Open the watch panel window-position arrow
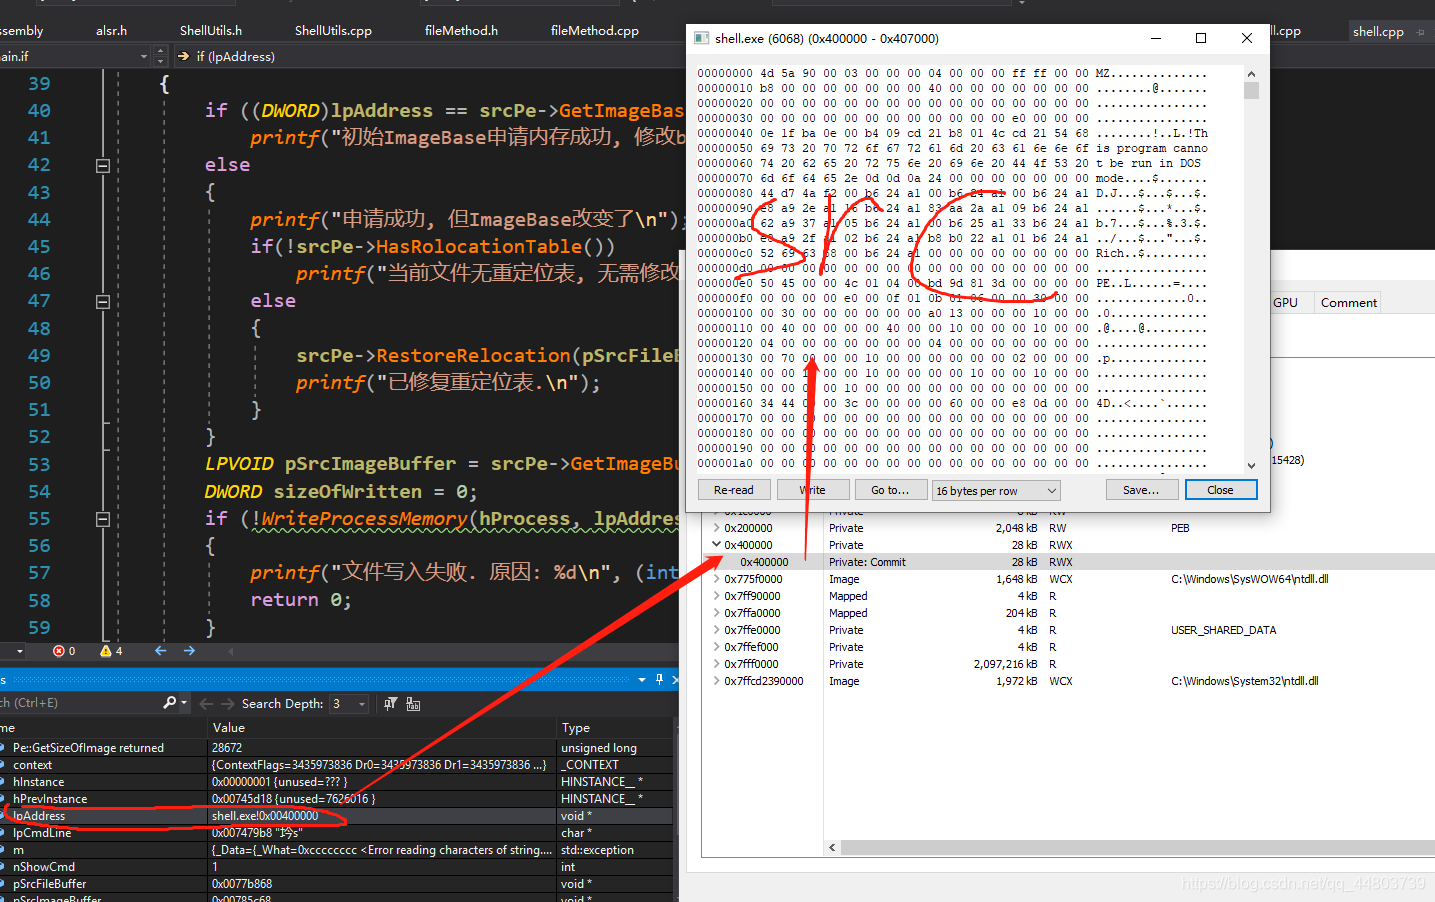The width and height of the screenshot is (1435, 902). [x=642, y=680]
